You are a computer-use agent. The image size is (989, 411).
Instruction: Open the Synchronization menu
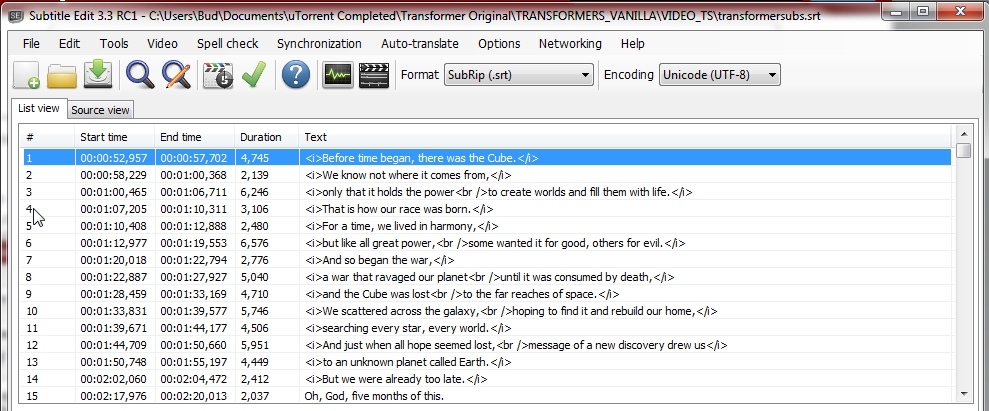pos(319,43)
